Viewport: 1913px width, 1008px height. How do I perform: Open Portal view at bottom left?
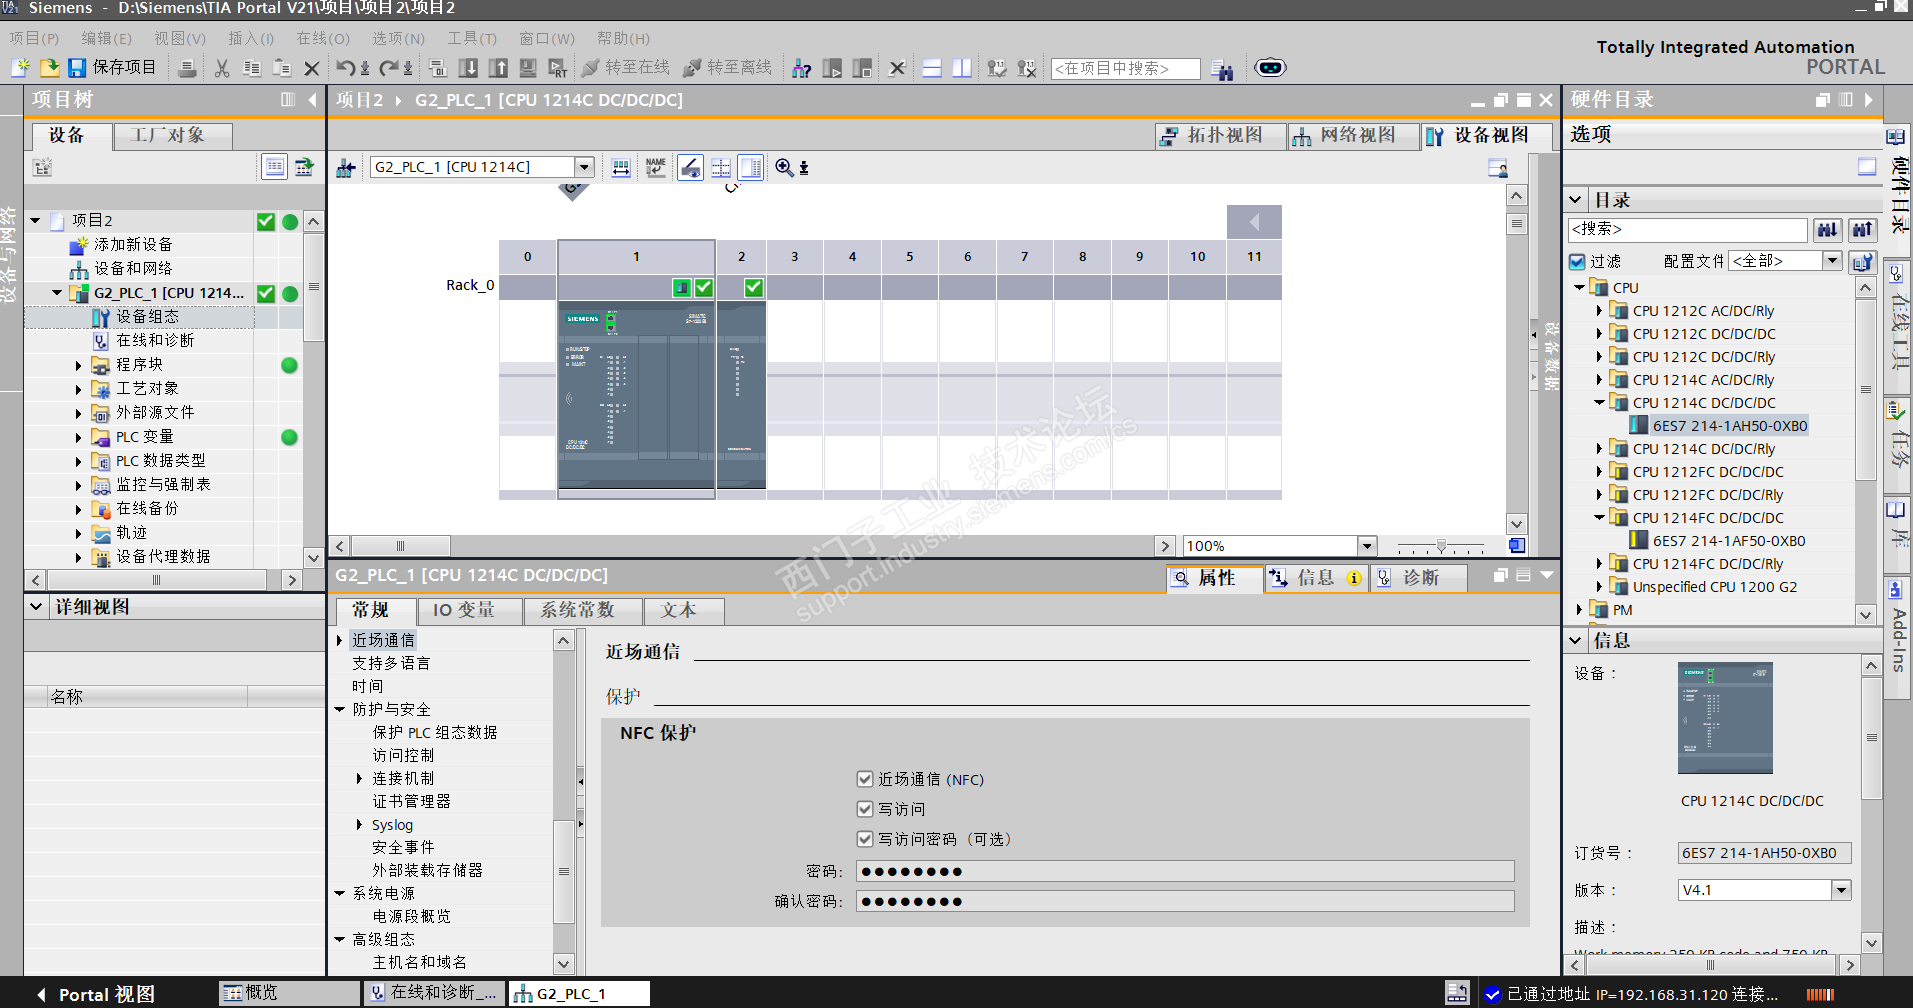click(x=96, y=994)
